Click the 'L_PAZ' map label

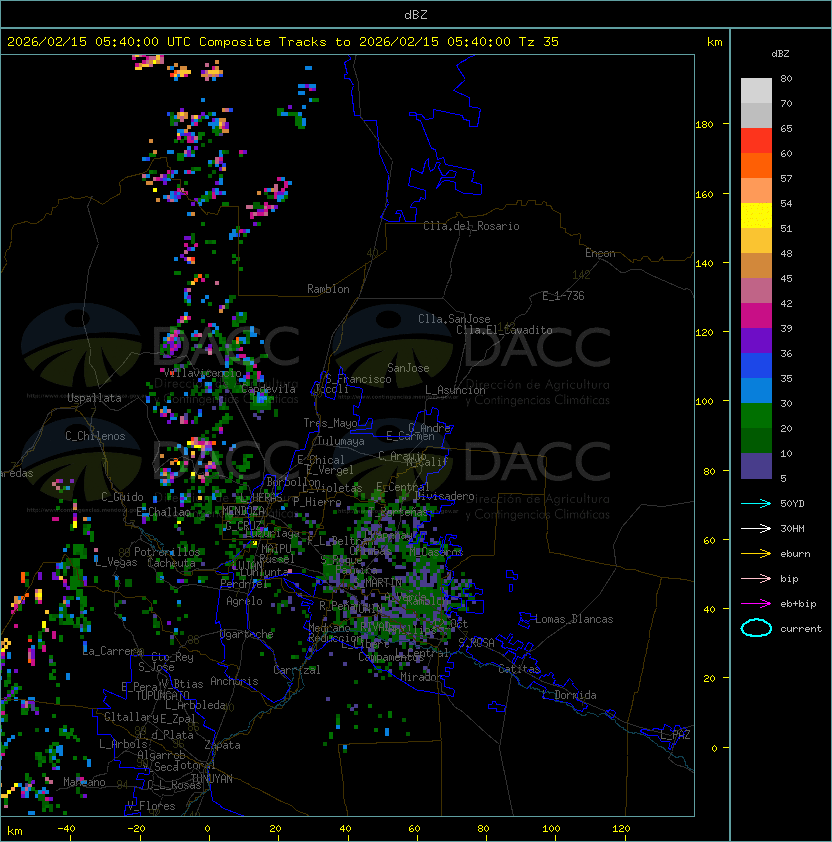pyautogui.click(x=675, y=735)
